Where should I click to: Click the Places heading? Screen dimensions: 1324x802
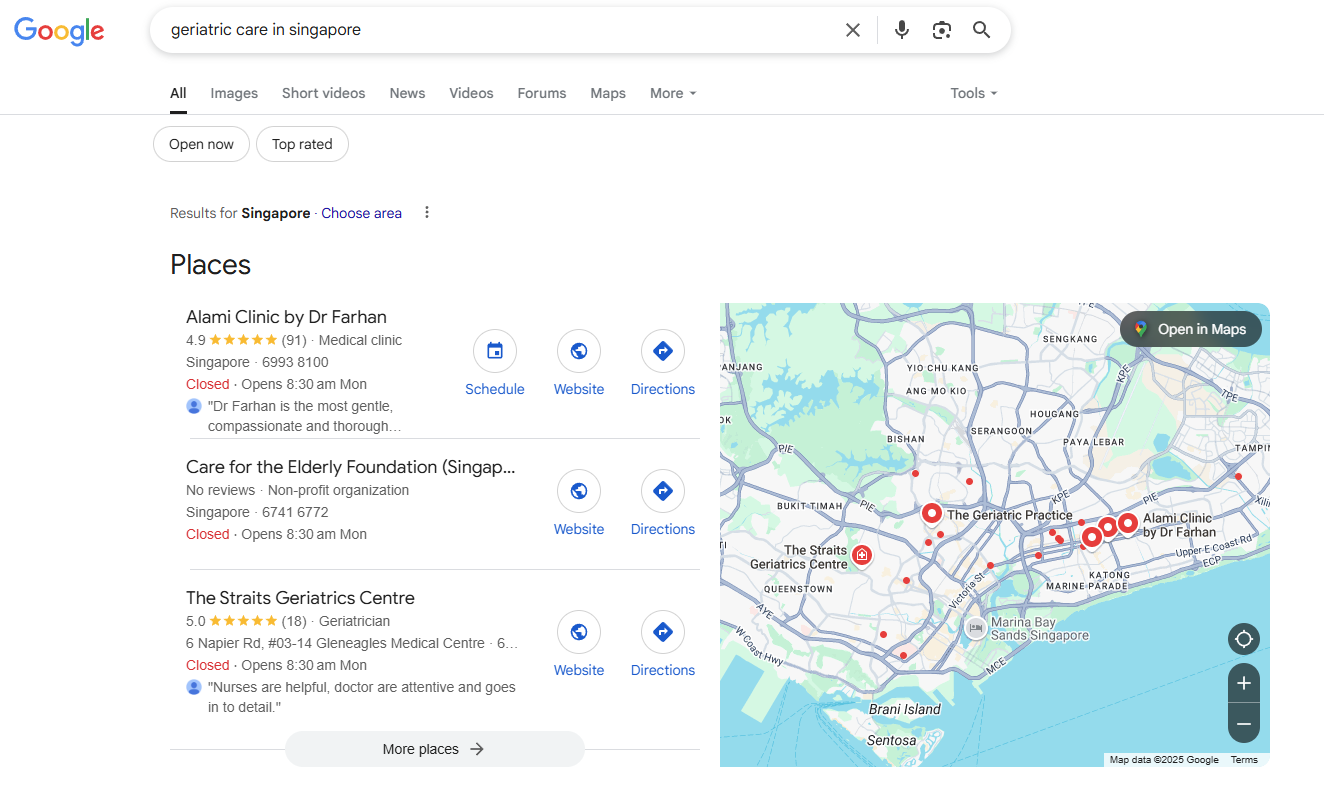[x=210, y=265]
